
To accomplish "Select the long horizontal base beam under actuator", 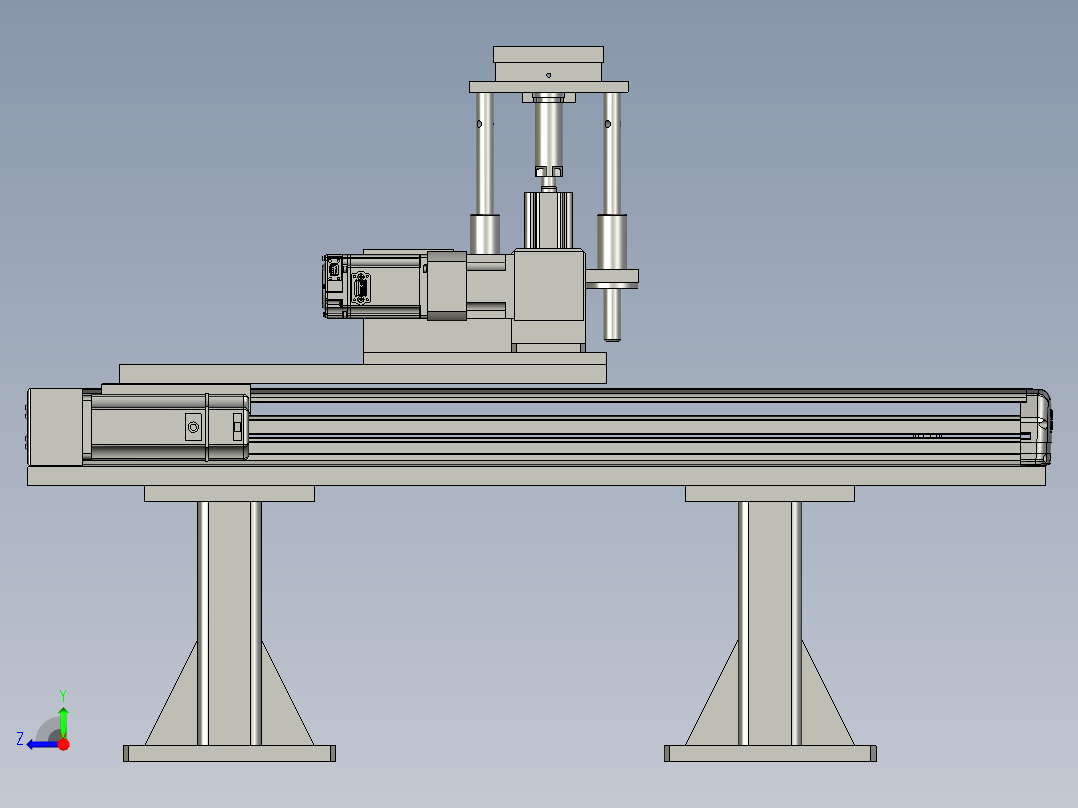I will [536, 476].
